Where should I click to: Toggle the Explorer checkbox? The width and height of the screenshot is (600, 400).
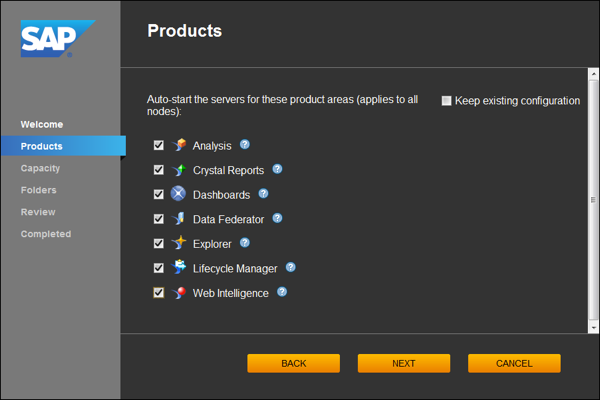(x=159, y=243)
